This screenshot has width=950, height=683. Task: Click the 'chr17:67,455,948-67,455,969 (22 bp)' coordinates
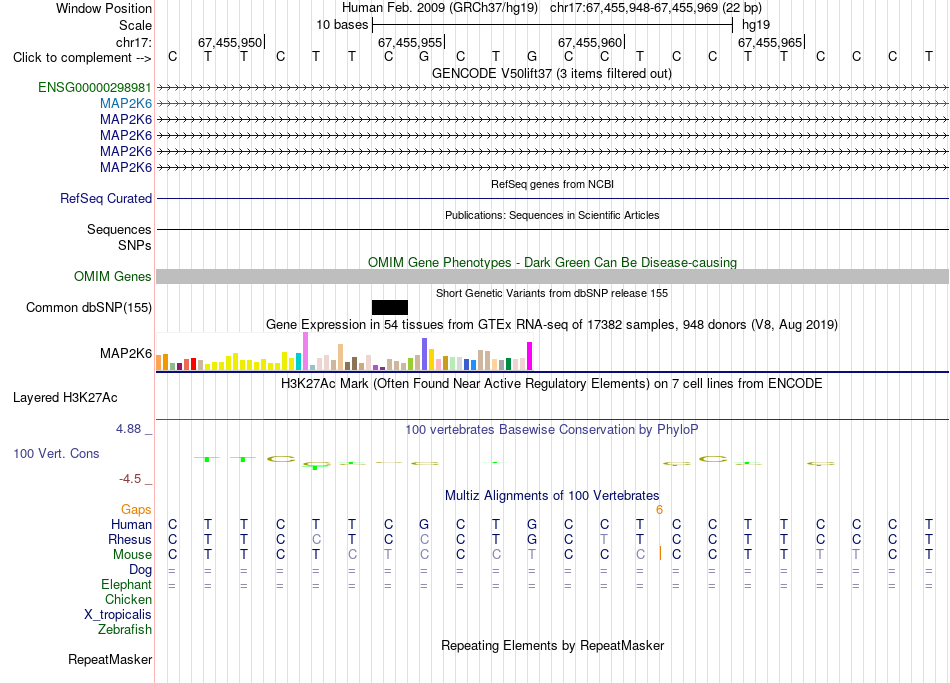tap(656, 8)
